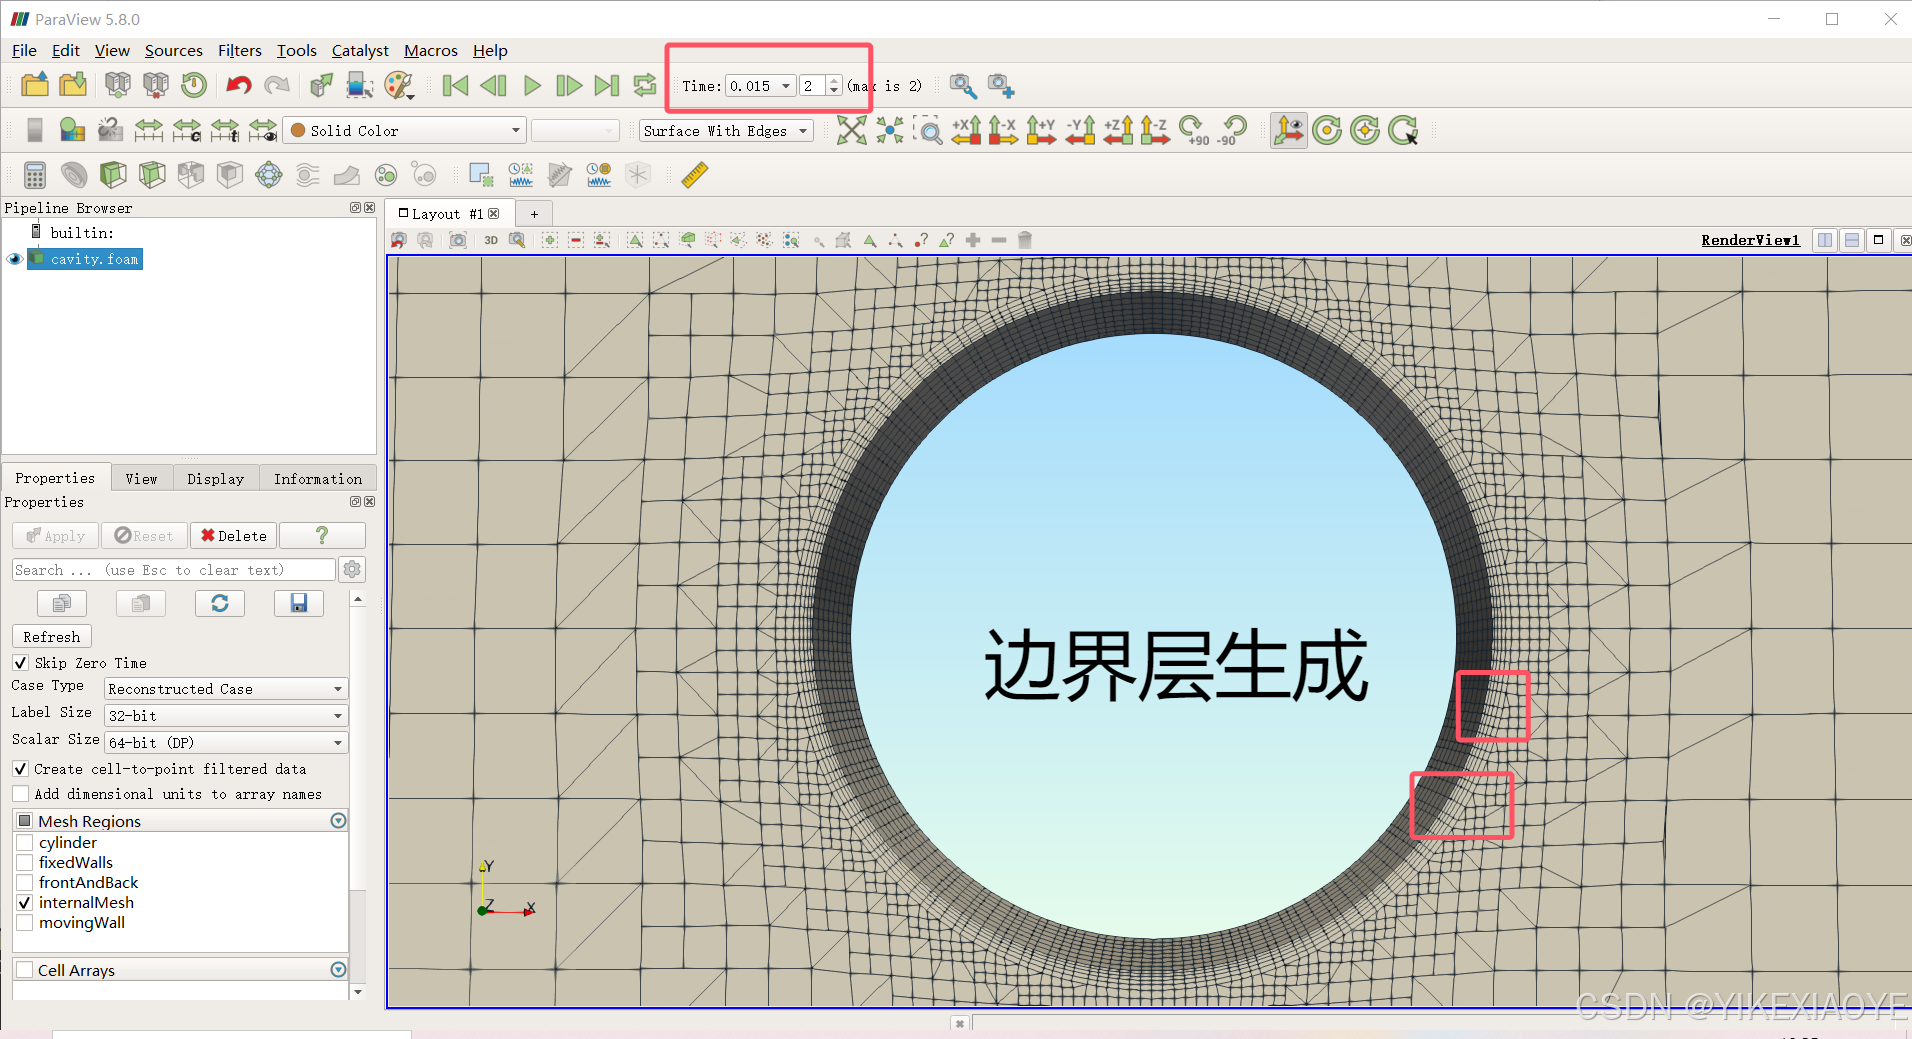Select the Calculator filter icon
Image resolution: width=1912 pixels, height=1039 pixels.
(x=34, y=174)
